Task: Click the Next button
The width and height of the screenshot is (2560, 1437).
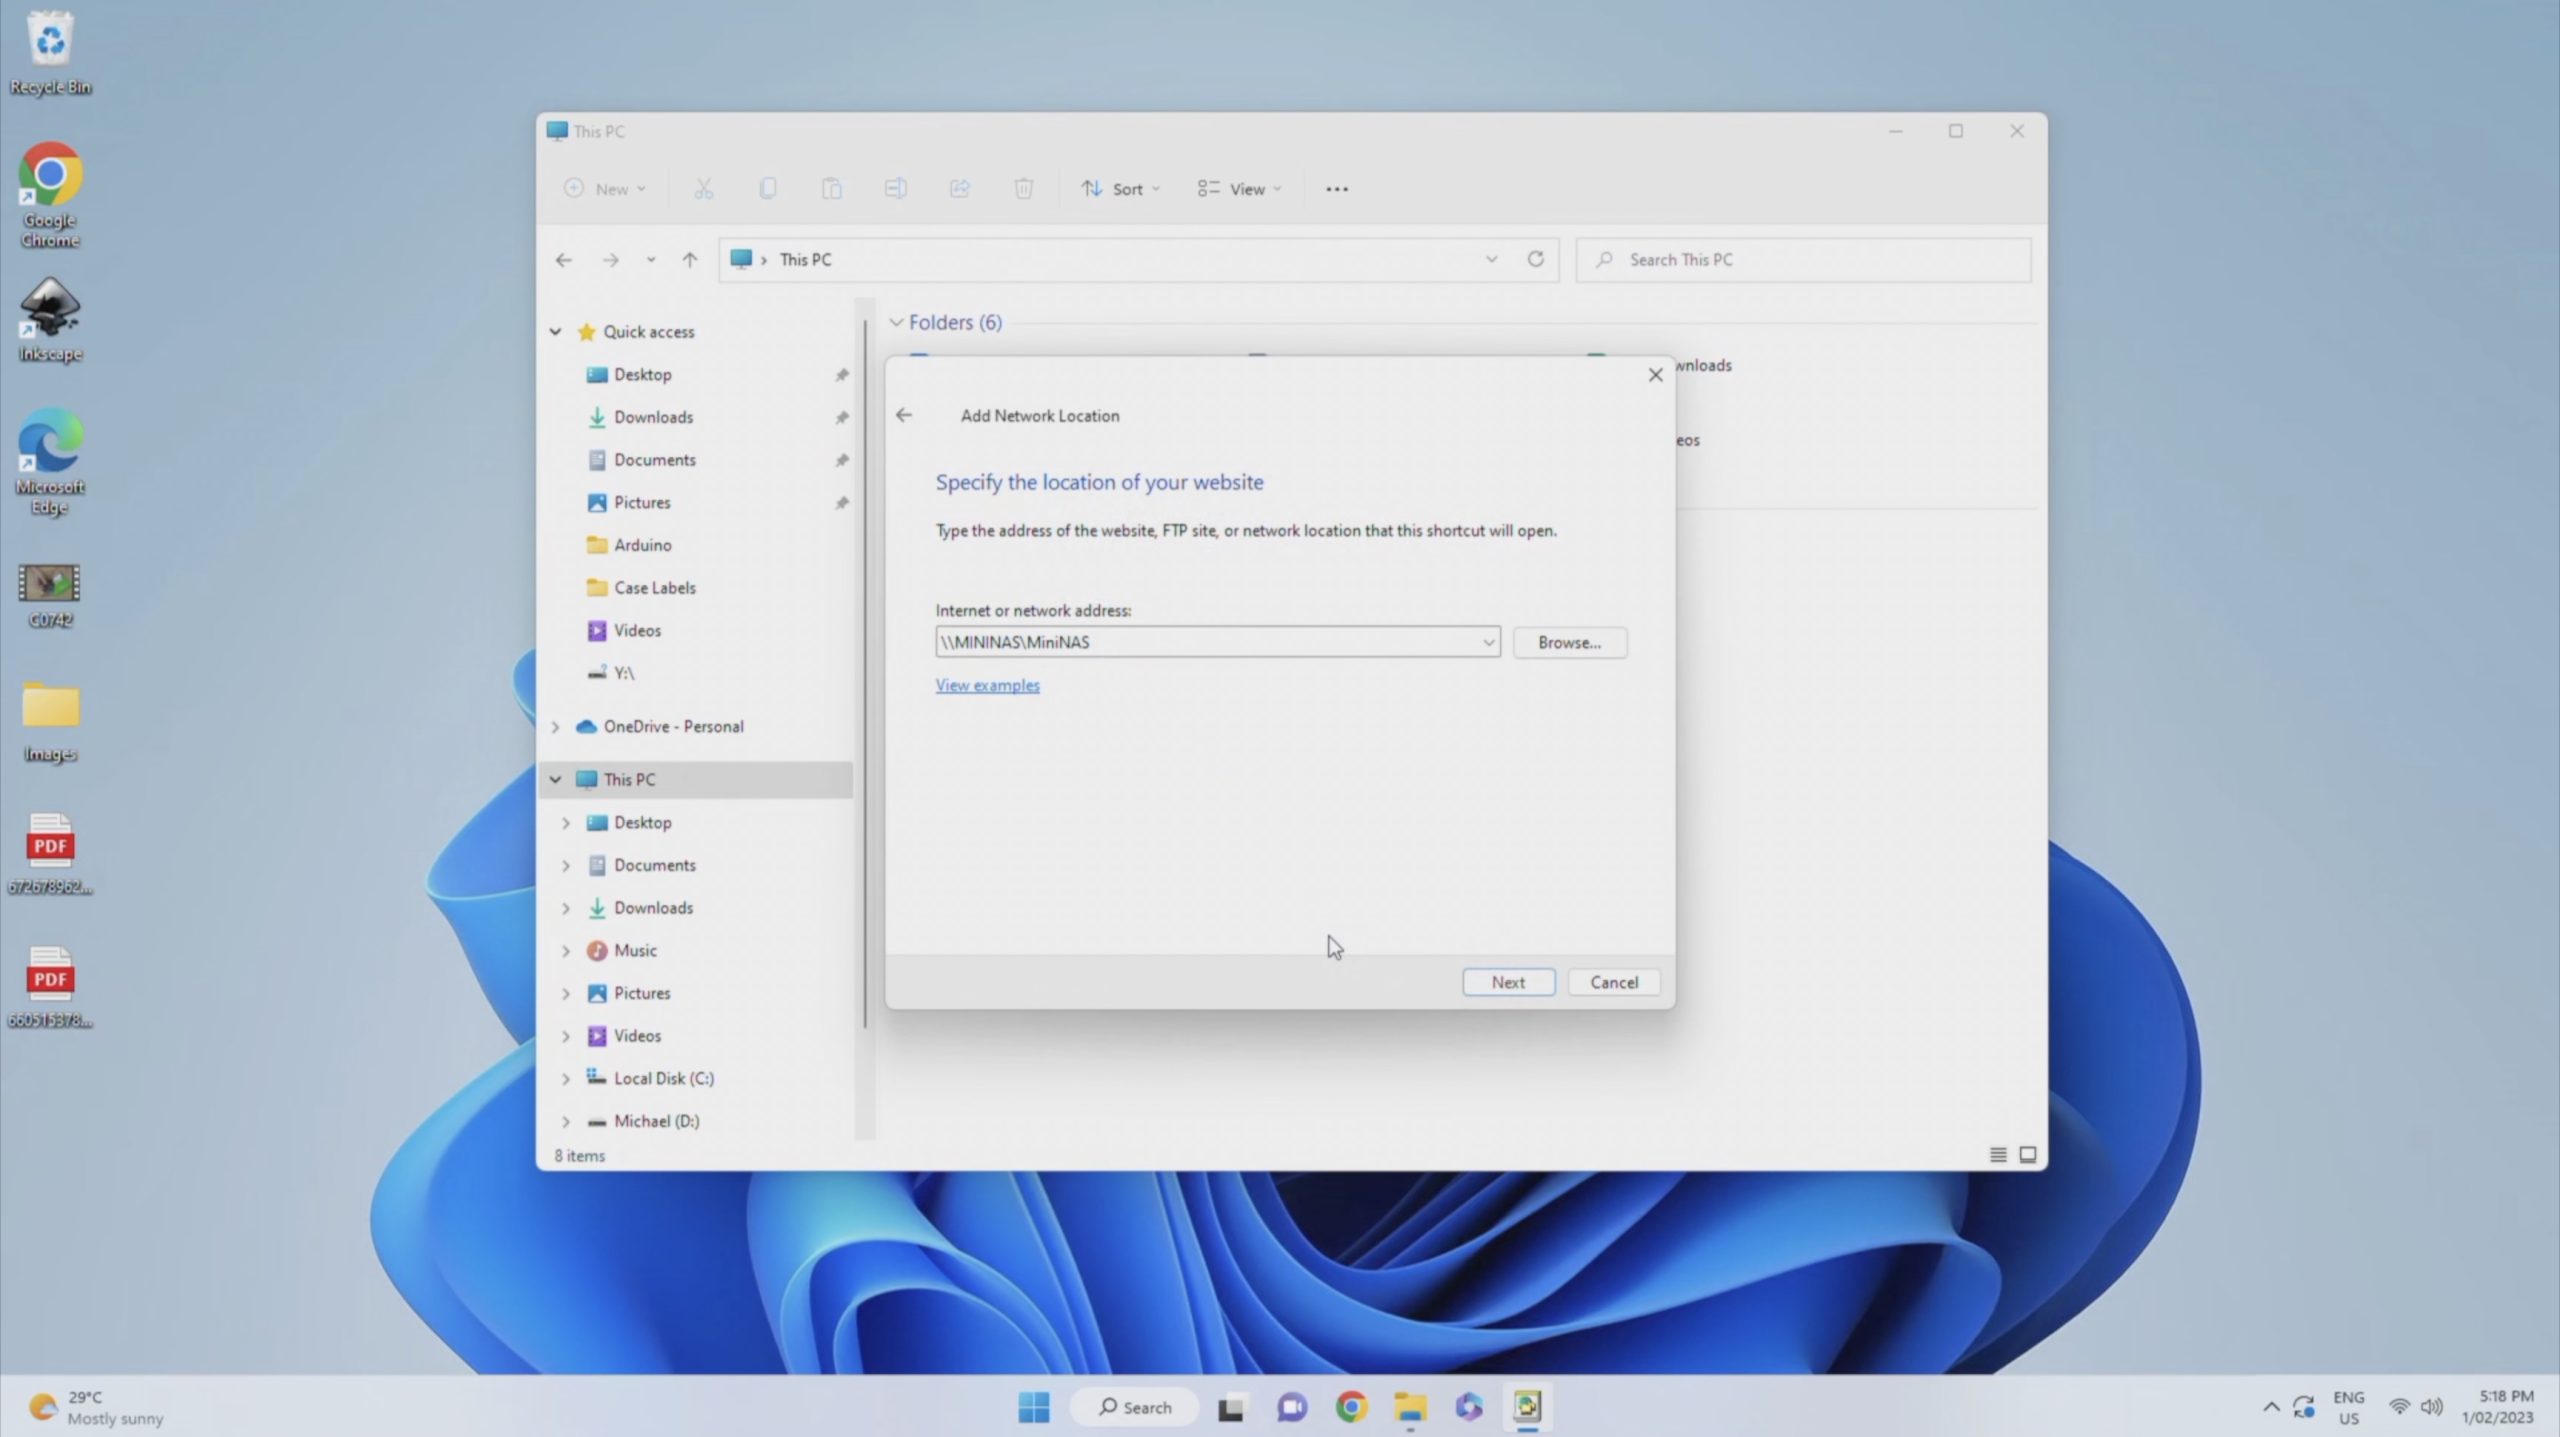Action: tap(1508, 982)
